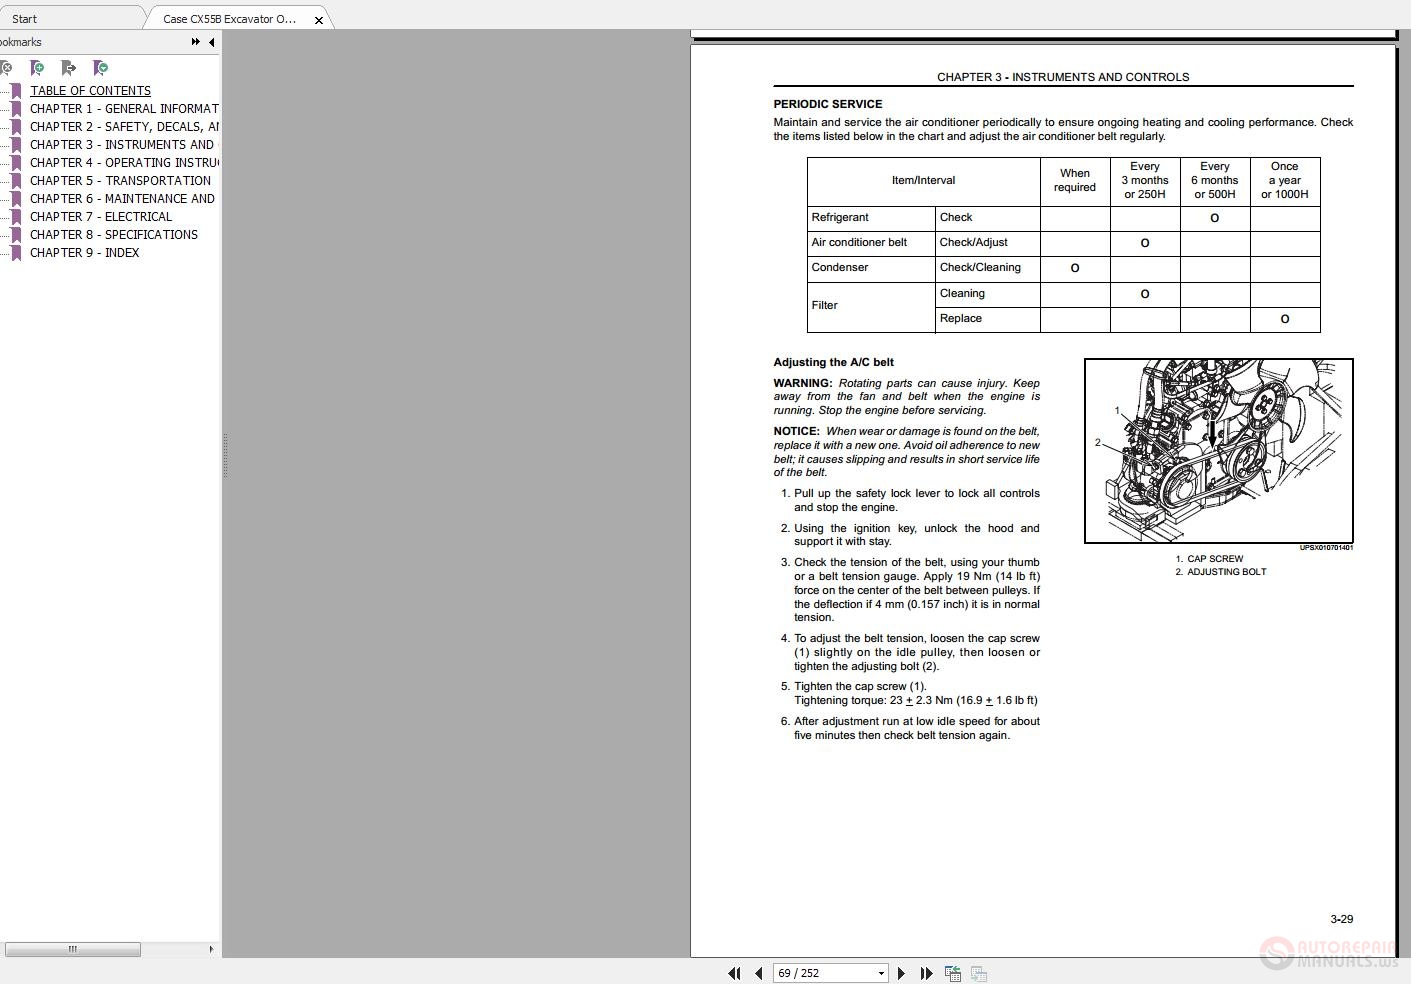This screenshot has width=1411, height=984.
Task: Click the '1. CAP SCREW' legend caption
Action: pos(1209,559)
